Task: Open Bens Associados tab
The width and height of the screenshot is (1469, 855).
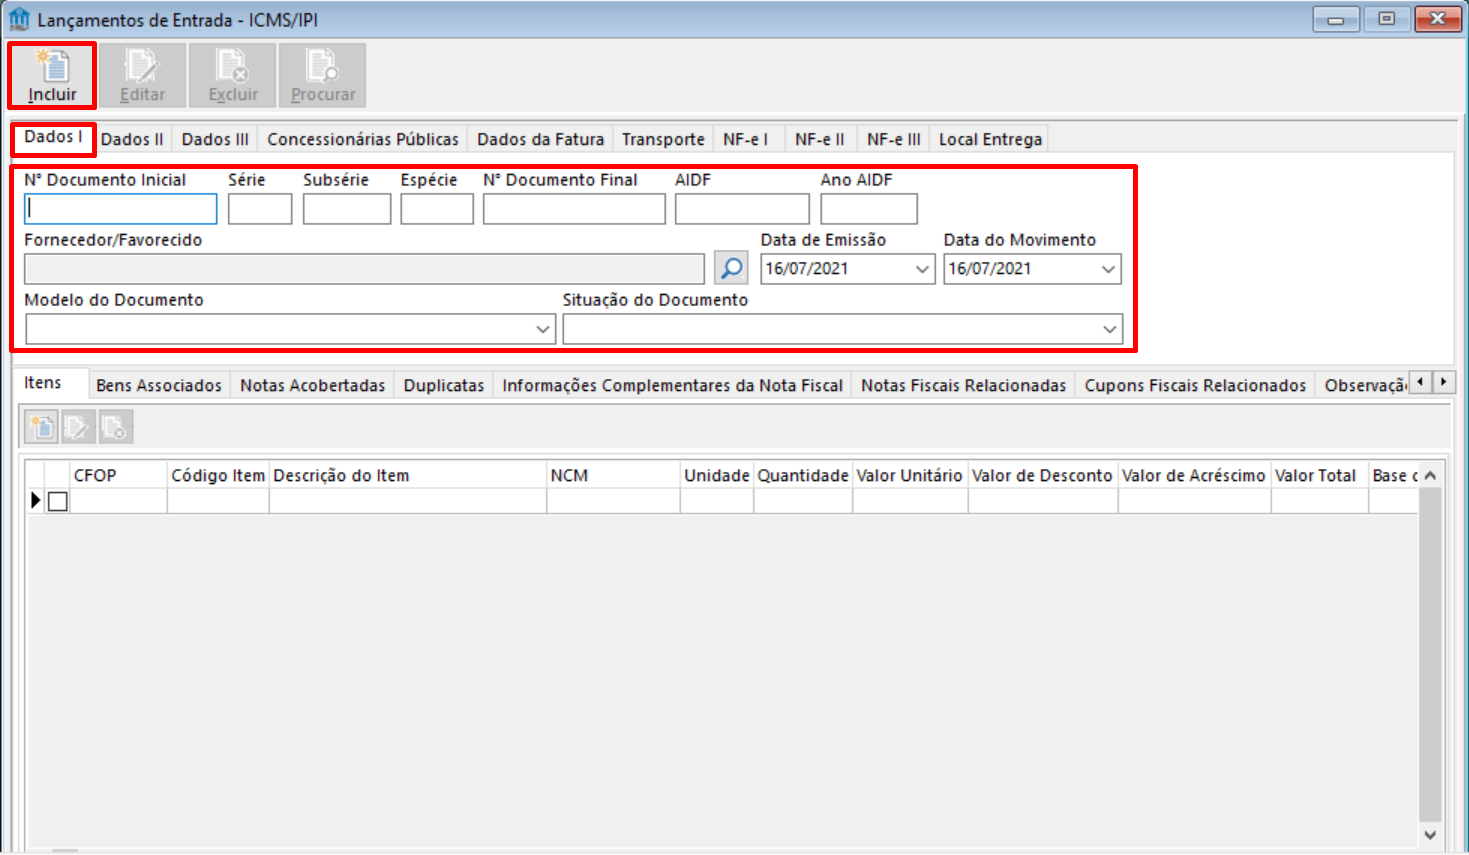Action: (x=159, y=385)
